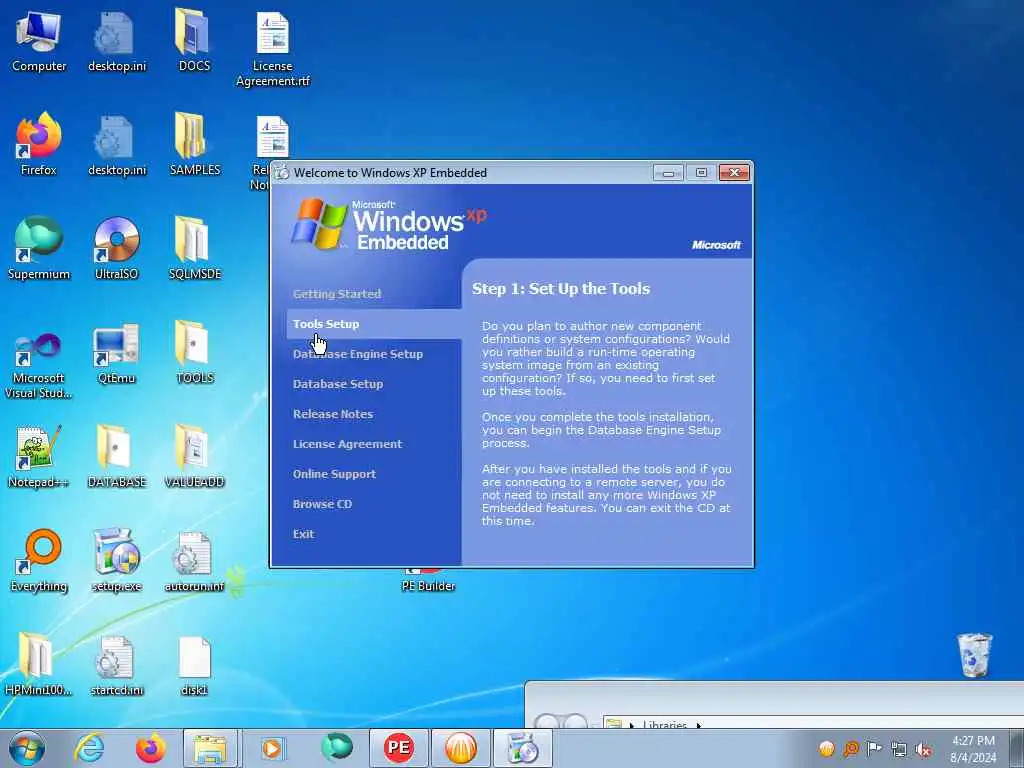
Task: Open the SQLMSDE folder icon
Action: pyautogui.click(x=195, y=248)
